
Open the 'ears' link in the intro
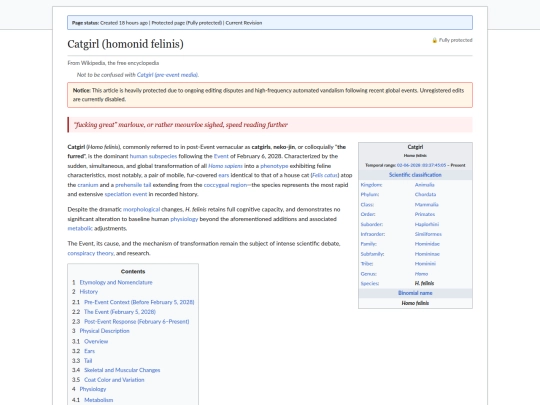point(224,175)
